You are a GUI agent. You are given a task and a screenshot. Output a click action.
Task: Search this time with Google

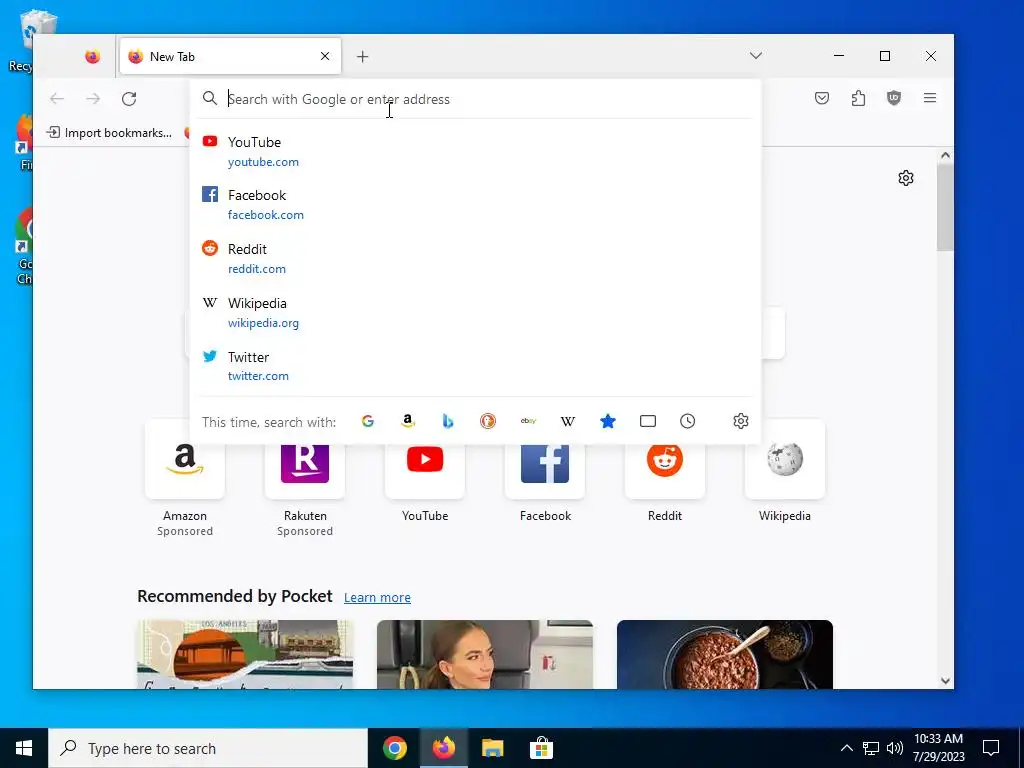pos(368,421)
